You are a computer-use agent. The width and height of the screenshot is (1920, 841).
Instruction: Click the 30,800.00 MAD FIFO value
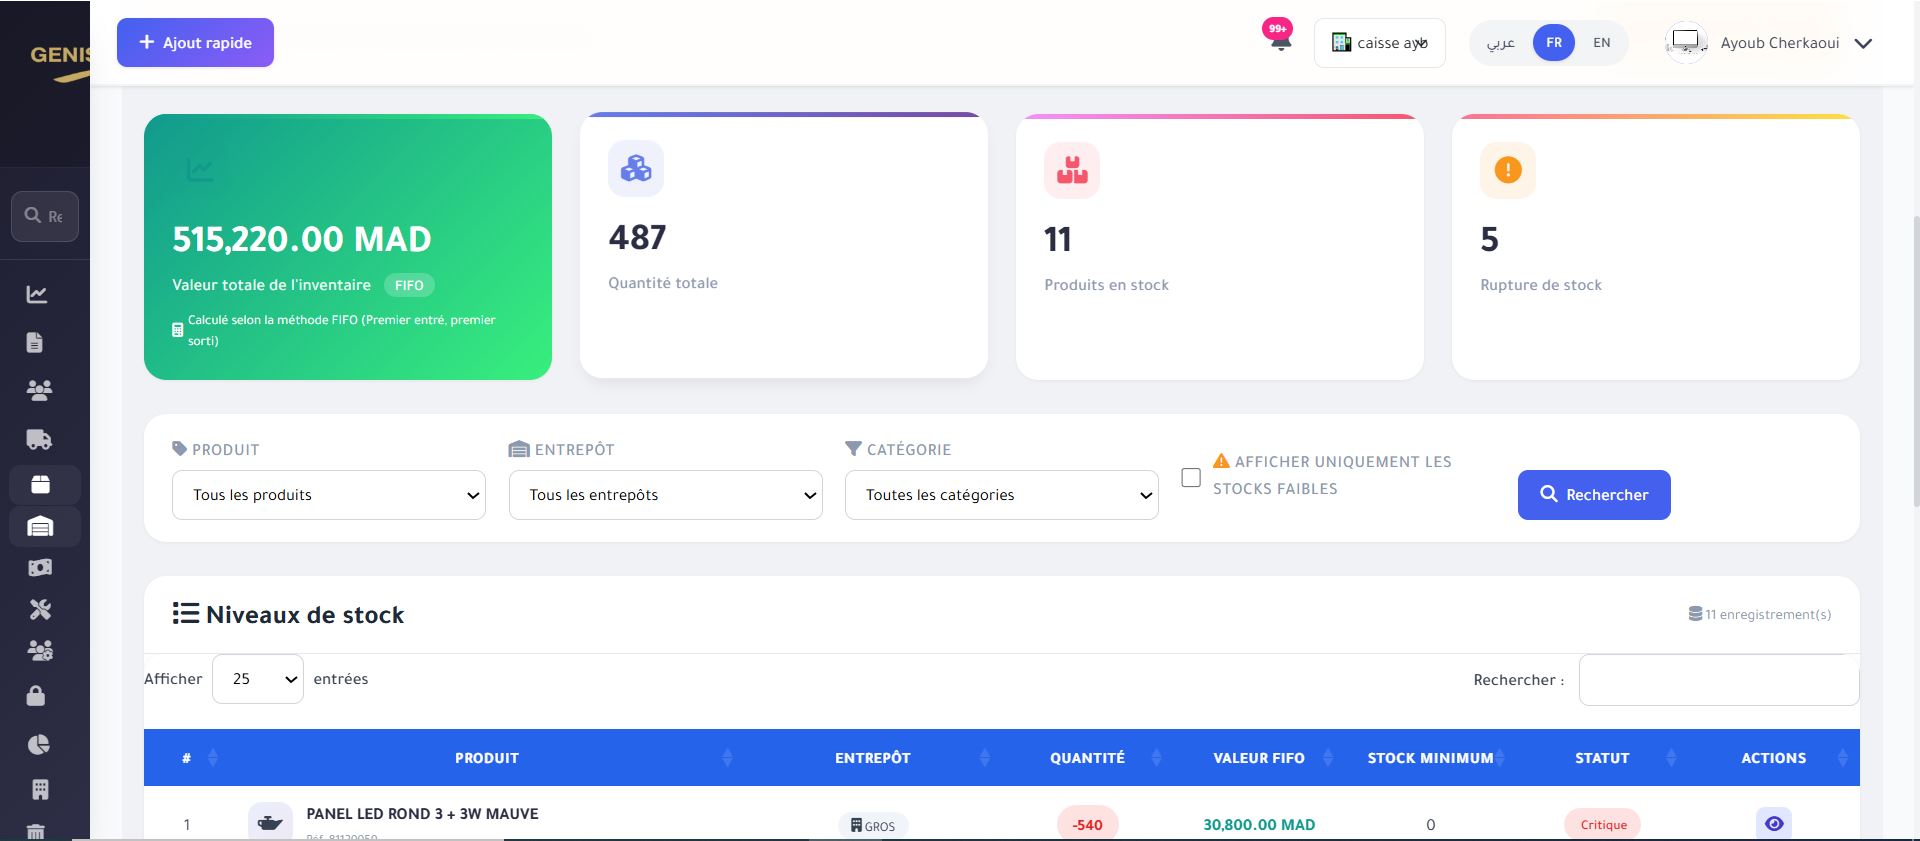pos(1259,825)
